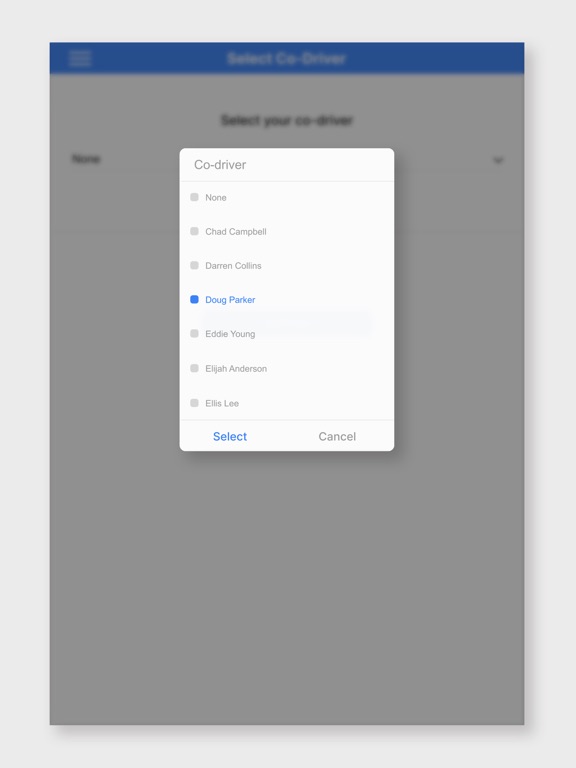The image size is (576, 768).
Task: Click the 'Darren Collins' name label
Action: click(x=233, y=265)
